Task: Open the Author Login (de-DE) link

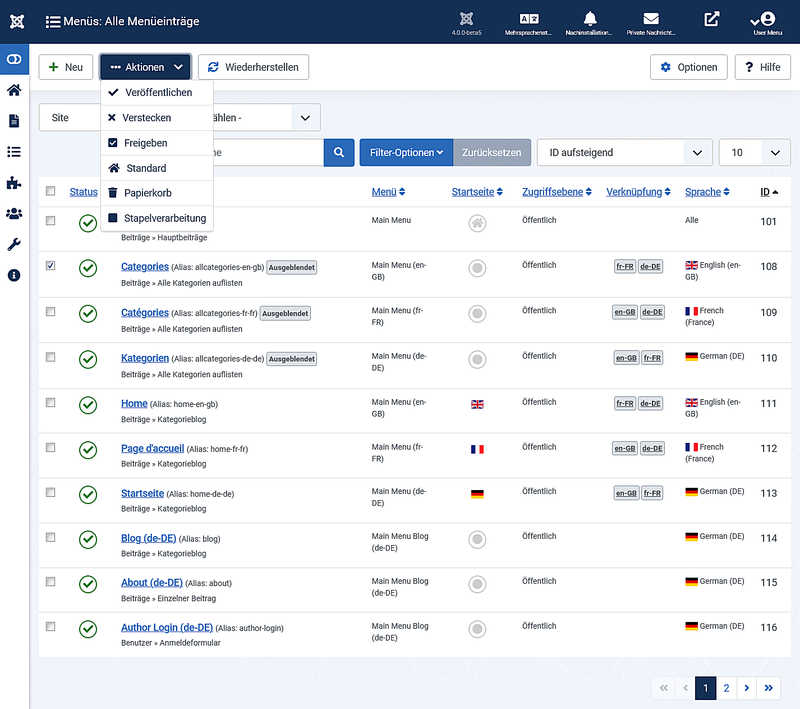Action: [x=166, y=628]
